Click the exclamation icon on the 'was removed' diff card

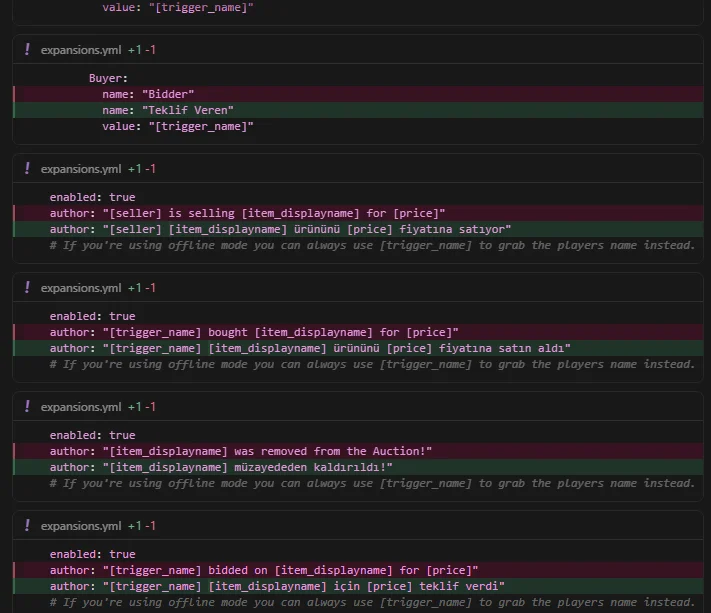coord(27,406)
